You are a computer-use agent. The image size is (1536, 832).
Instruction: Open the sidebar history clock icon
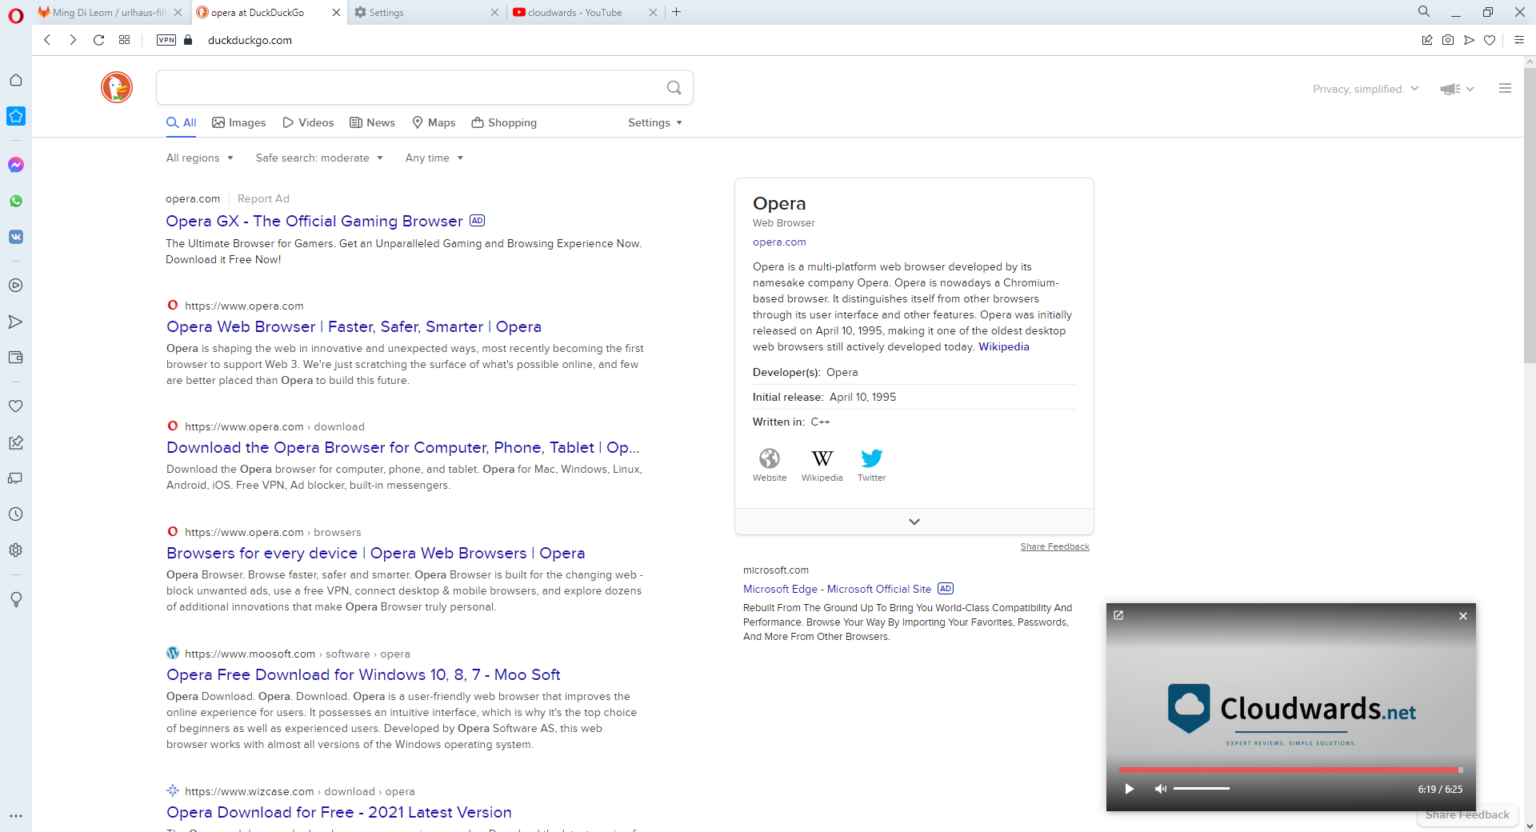pos(16,514)
